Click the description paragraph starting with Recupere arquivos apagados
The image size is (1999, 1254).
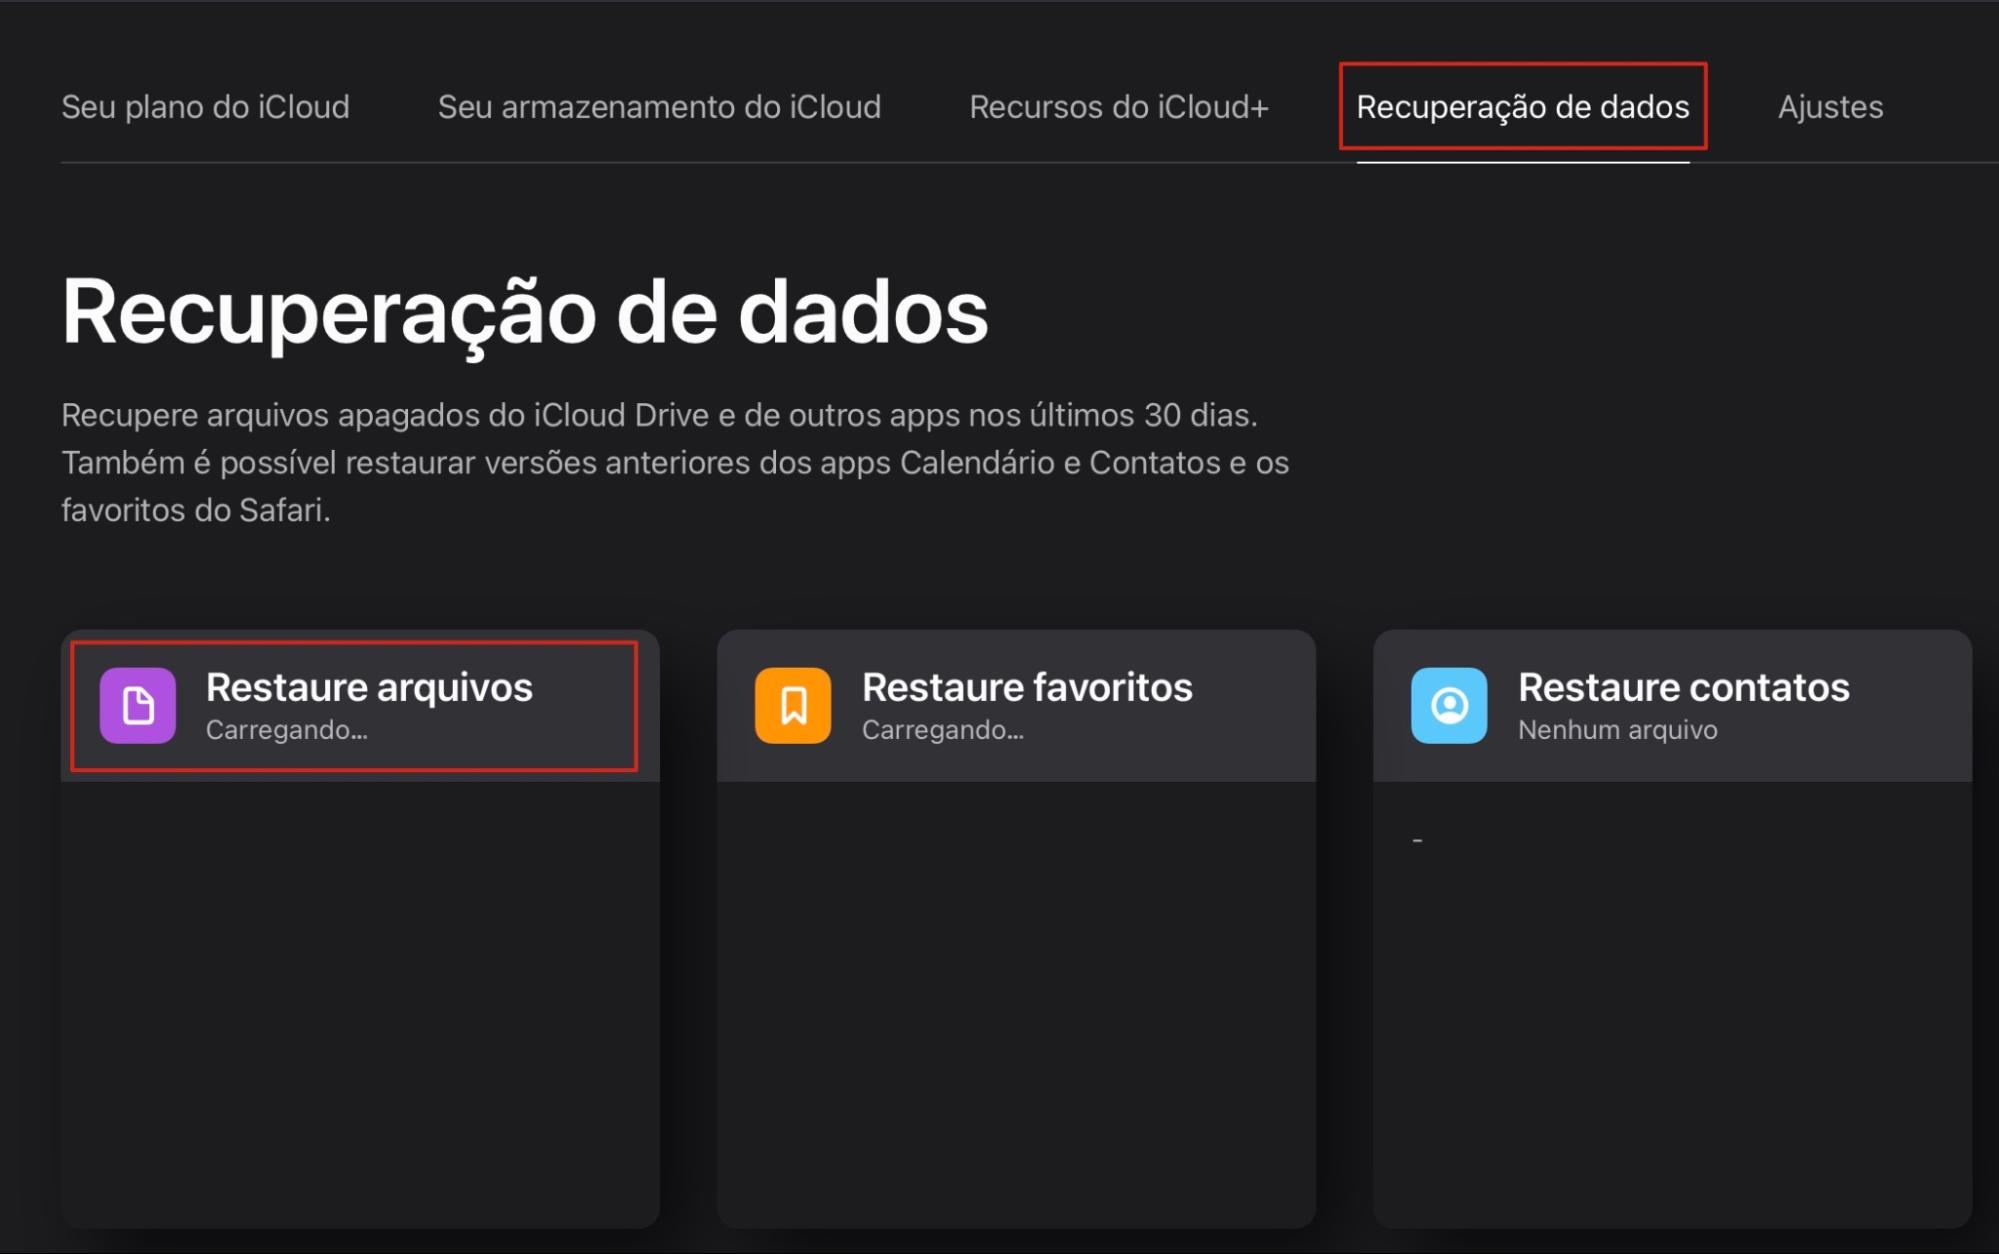point(675,462)
